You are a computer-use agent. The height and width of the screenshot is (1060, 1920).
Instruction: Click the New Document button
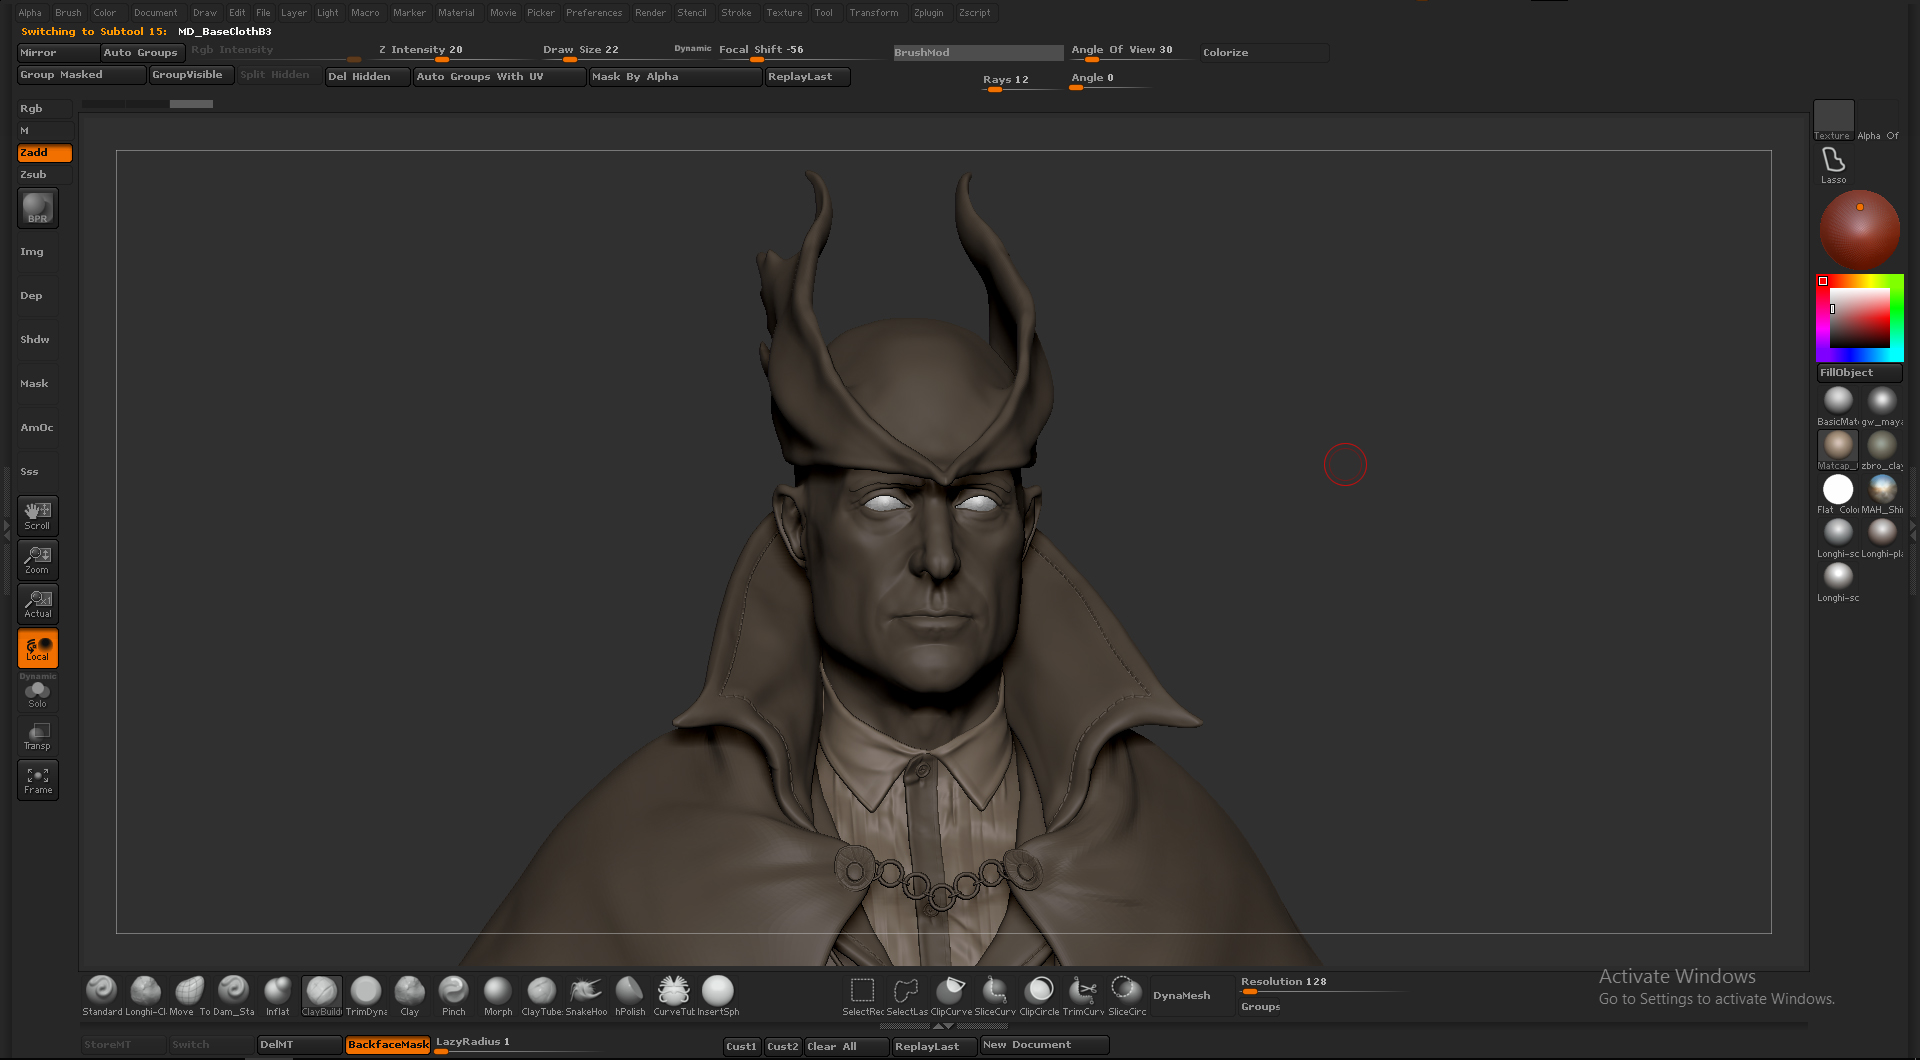coord(1045,1045)
